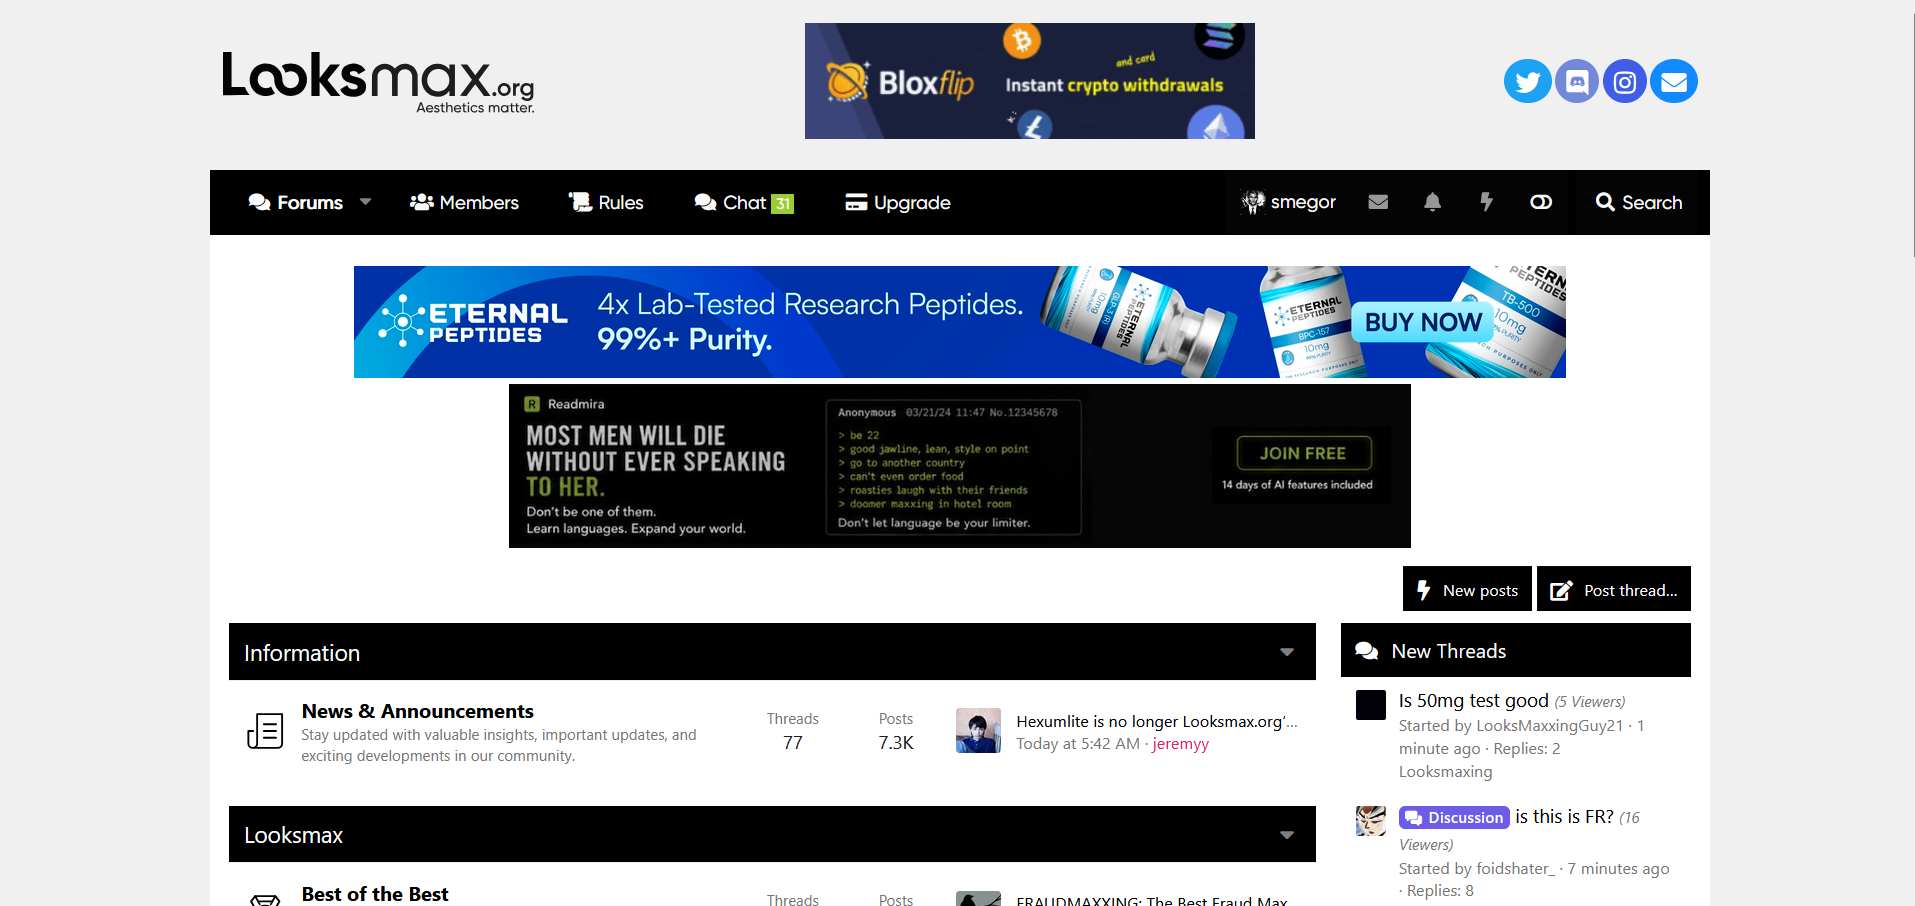Collapse the Looksmax category
The width and height of the screenshot is (1915, 906).
pyautogui.click(x=1287, y=835)
